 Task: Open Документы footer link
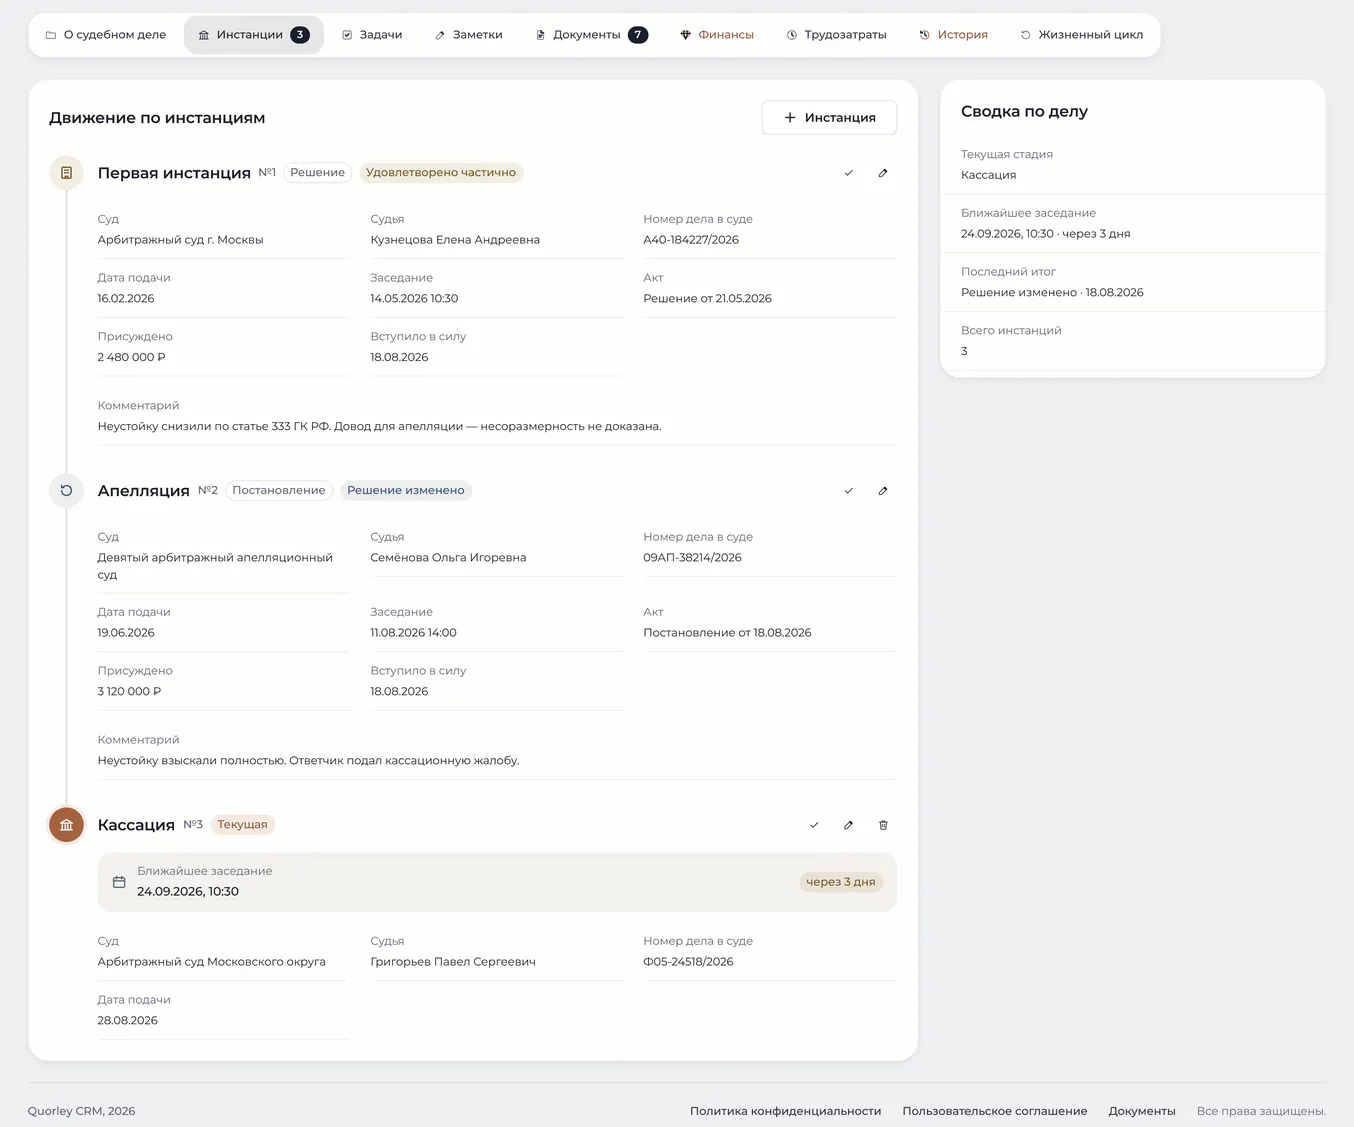pos(1142,1111)
